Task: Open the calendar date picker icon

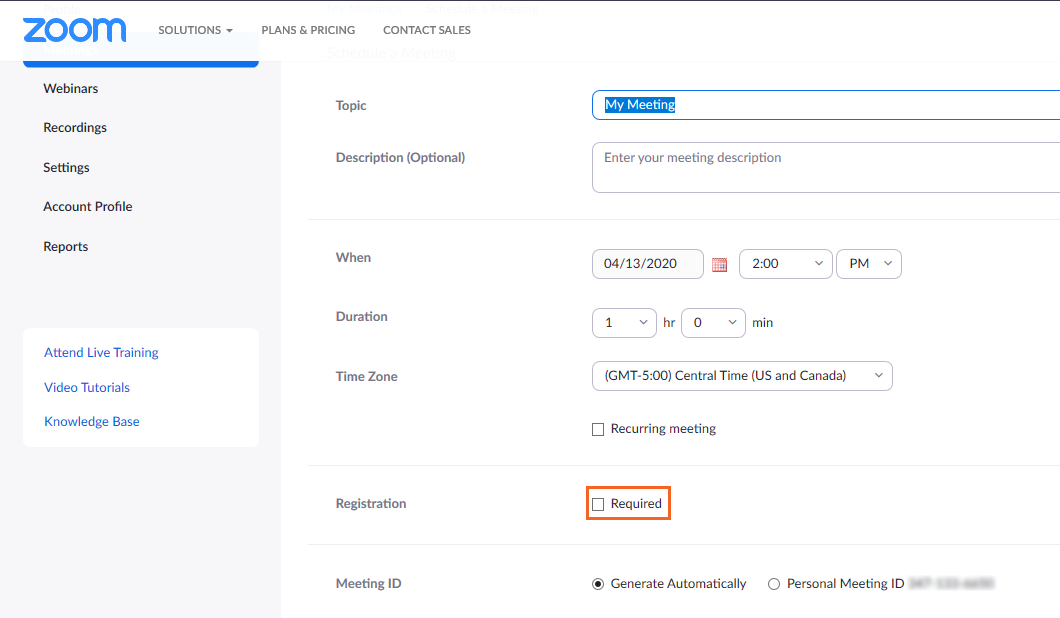Action: [x=719, y=264]
